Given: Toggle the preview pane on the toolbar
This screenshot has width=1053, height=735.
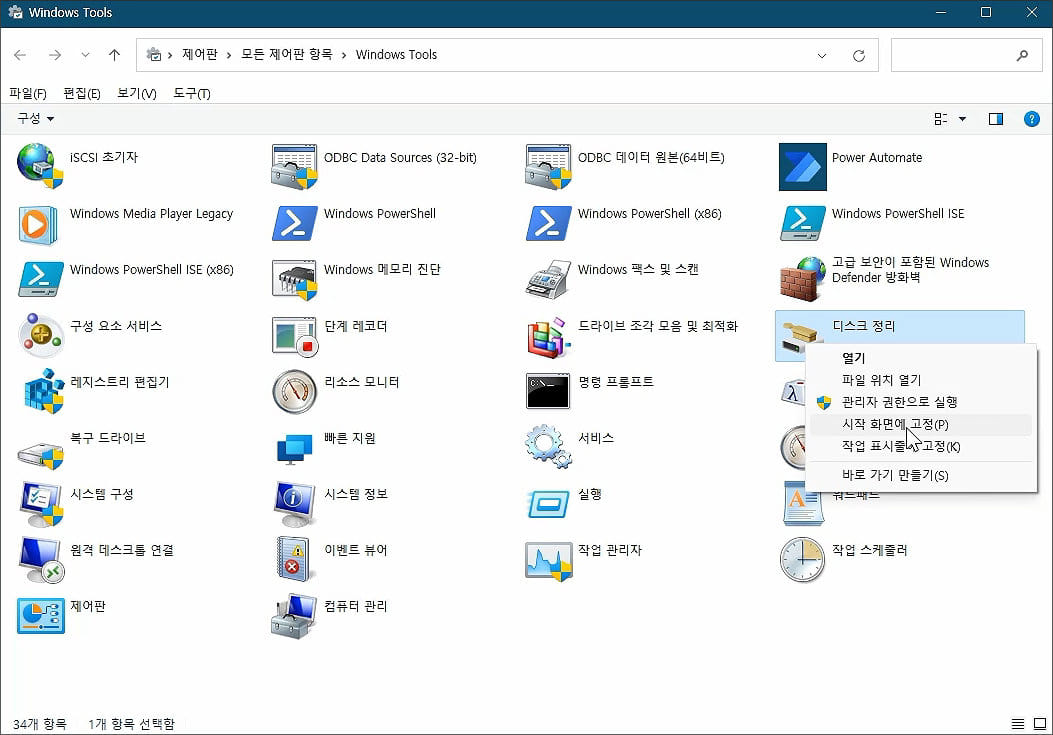Looking at the screenshot, I should 996,119.
